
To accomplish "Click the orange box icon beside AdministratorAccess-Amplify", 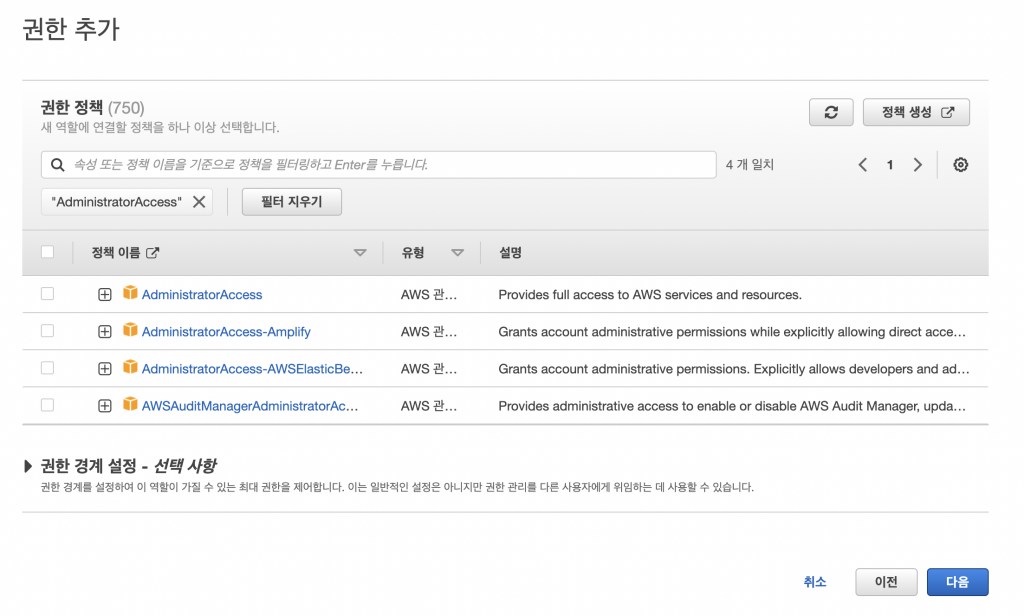I will coord(129,331).
